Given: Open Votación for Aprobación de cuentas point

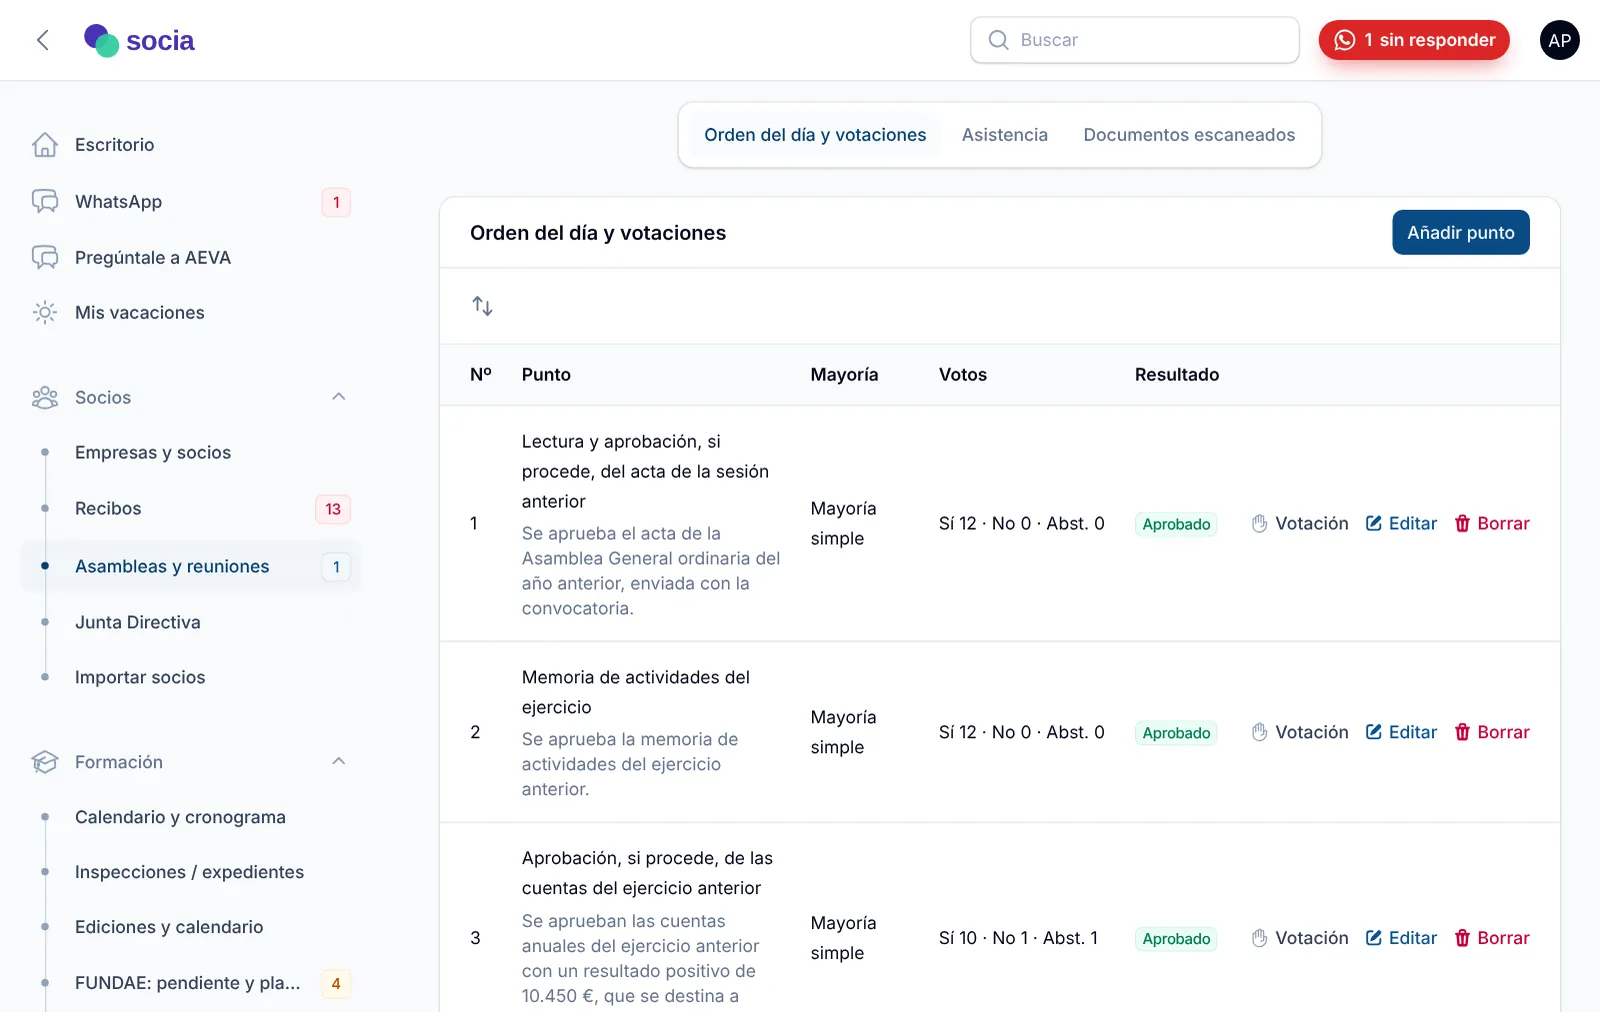Looking at the screenshot, I should pos(1300,939).
